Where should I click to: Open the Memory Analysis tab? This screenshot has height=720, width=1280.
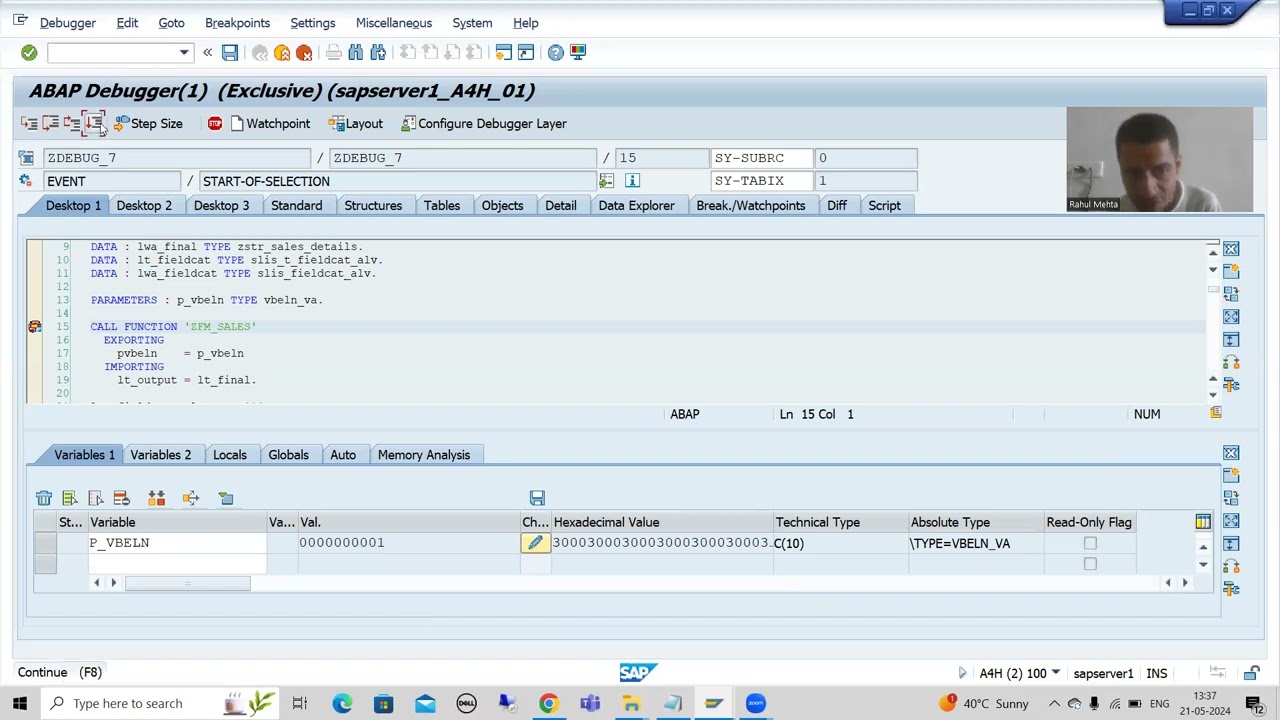click(424, 455)
